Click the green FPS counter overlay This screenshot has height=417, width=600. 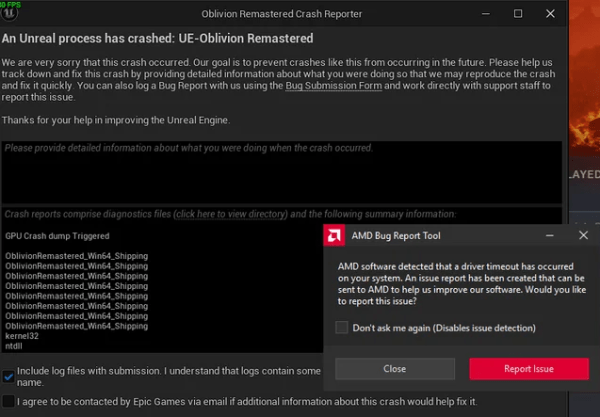point(10,3)
